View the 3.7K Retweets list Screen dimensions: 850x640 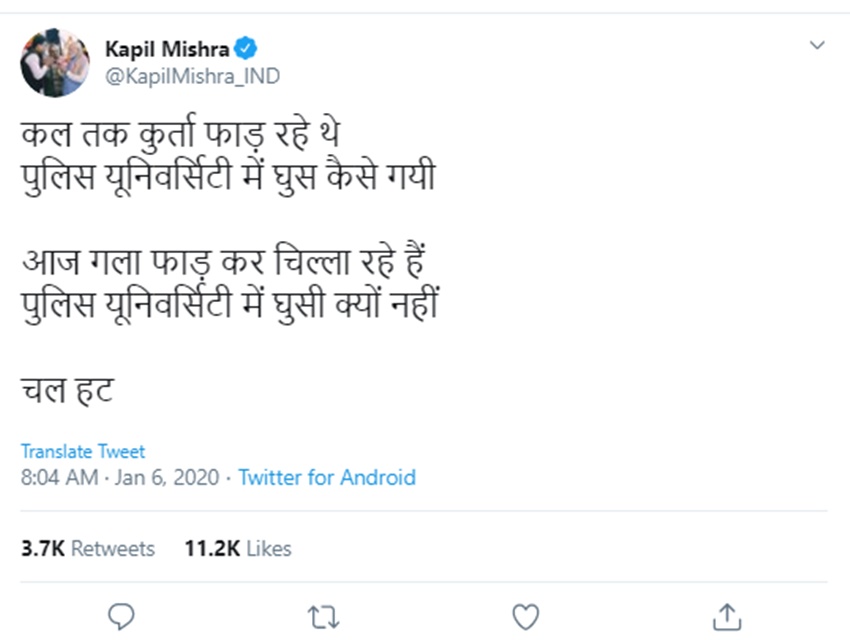tap(88, 548)
